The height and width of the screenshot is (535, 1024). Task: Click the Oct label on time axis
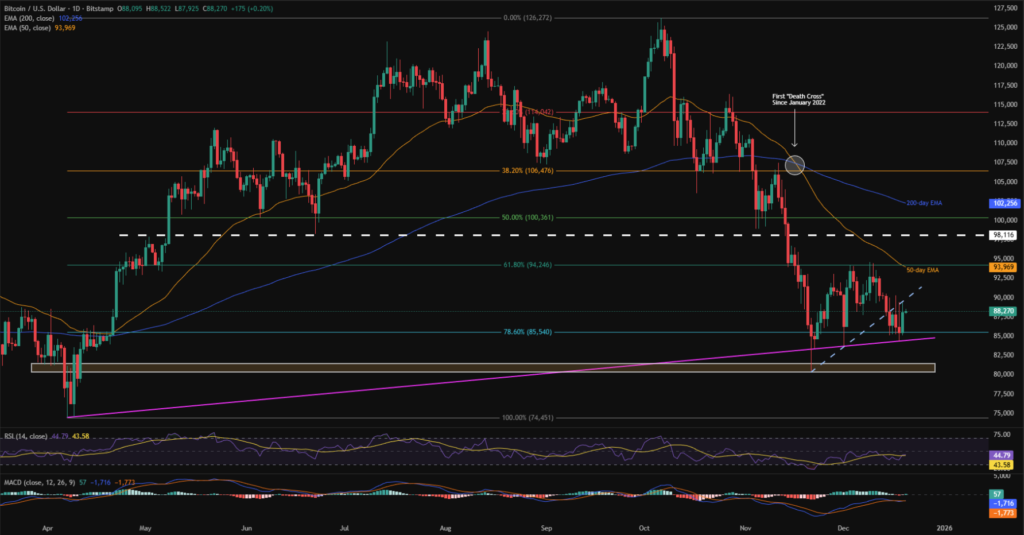coord(645,528)
